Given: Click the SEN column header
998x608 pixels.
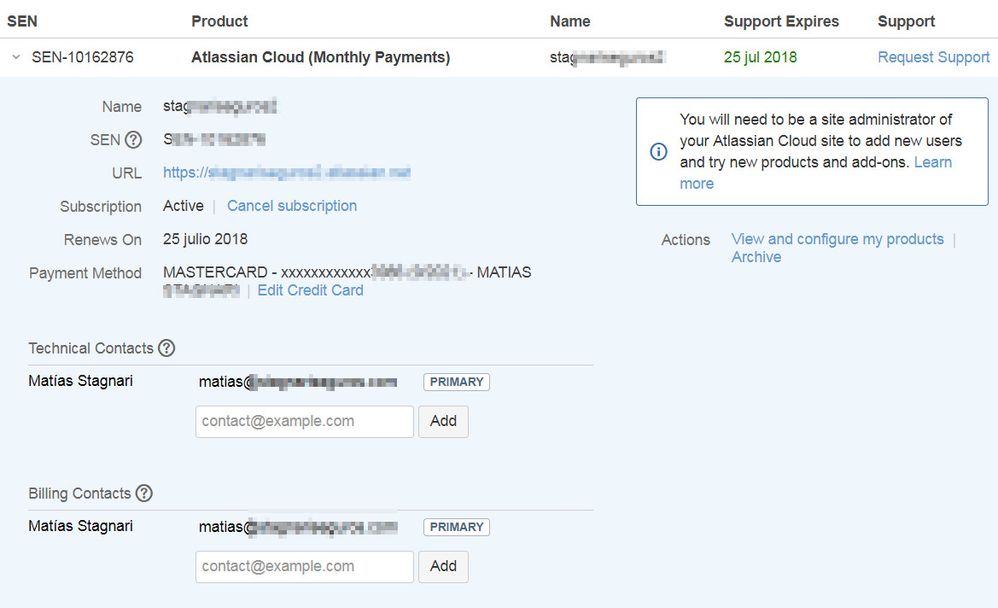Looking at the screenshot, I should coord(22,21).
